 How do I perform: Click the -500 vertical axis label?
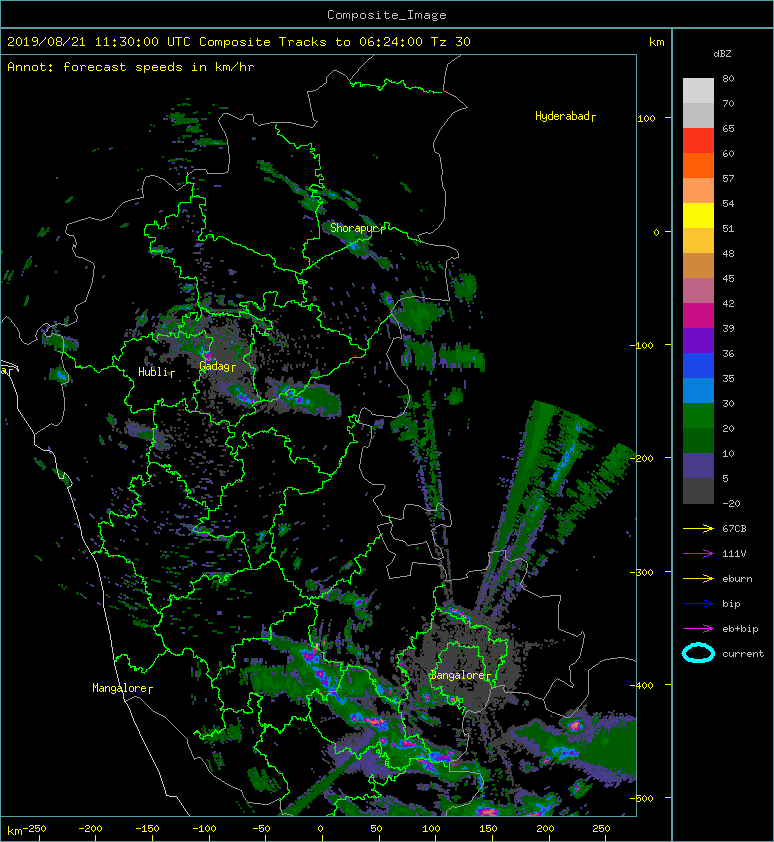642,799
